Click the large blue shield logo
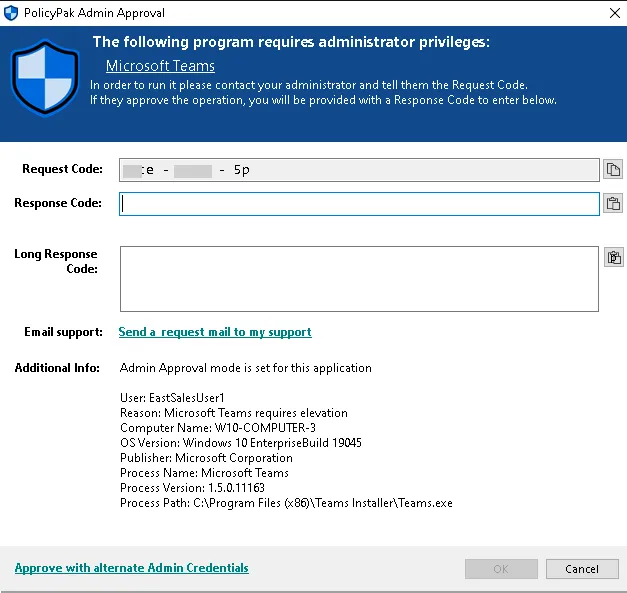Viewport: 627px width, 593px height. click(x=45, y=77)
